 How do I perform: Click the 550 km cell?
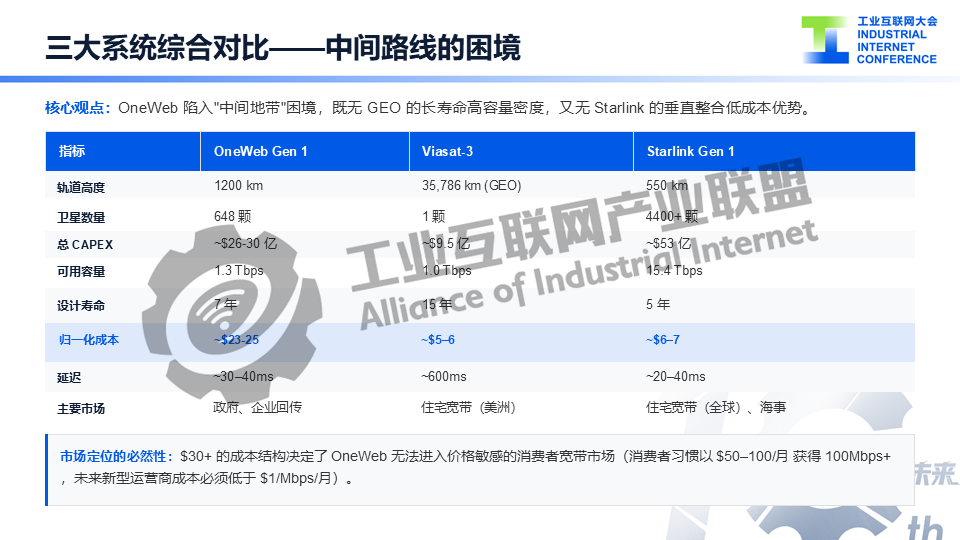point(667,186)
